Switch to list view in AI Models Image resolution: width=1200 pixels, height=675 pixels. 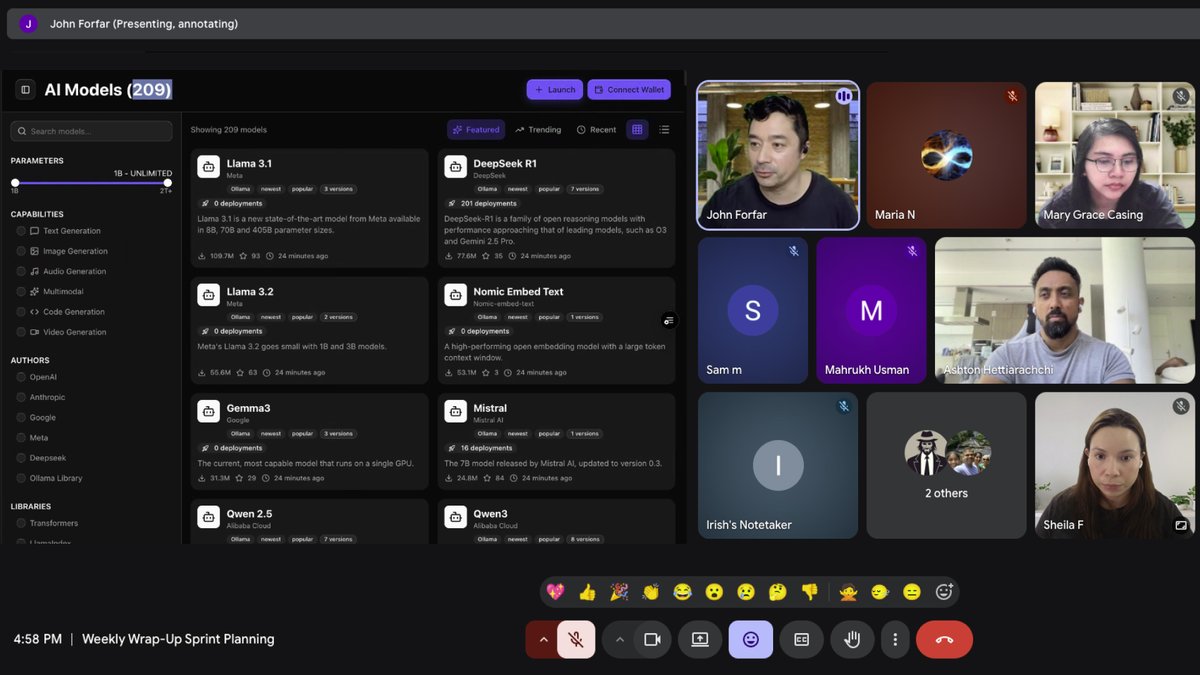pyautogui.click(x=664, y=129)
